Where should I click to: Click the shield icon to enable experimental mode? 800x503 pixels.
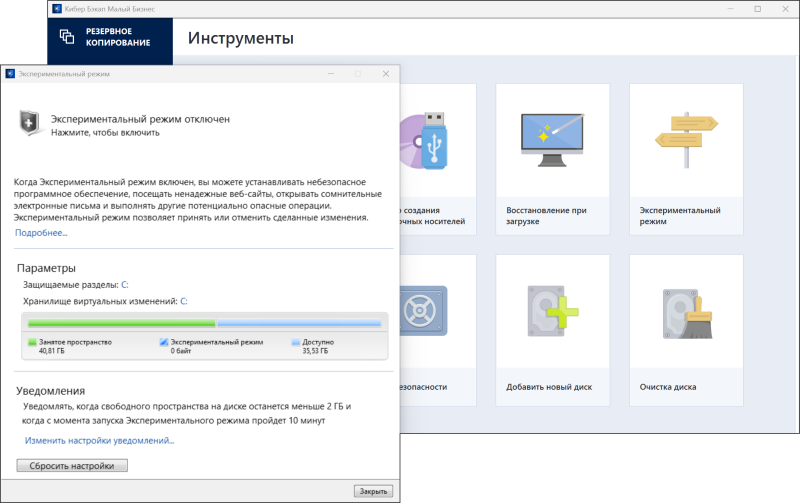pyautogui.click(x=31, y=122)
